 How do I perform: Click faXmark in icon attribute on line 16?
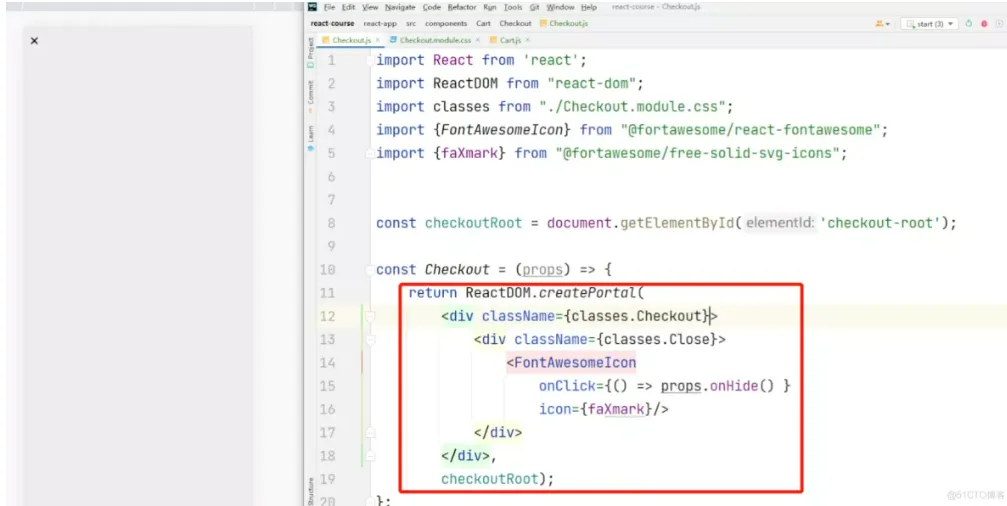tap(617, 409)
